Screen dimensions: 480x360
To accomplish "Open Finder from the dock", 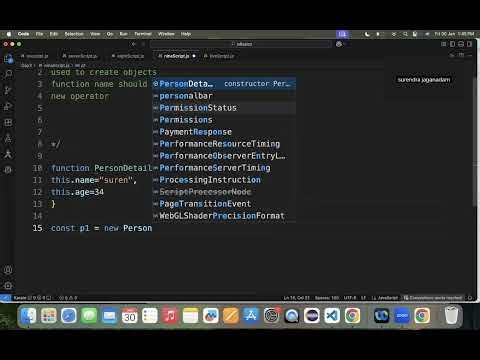I will pos(28,315).
